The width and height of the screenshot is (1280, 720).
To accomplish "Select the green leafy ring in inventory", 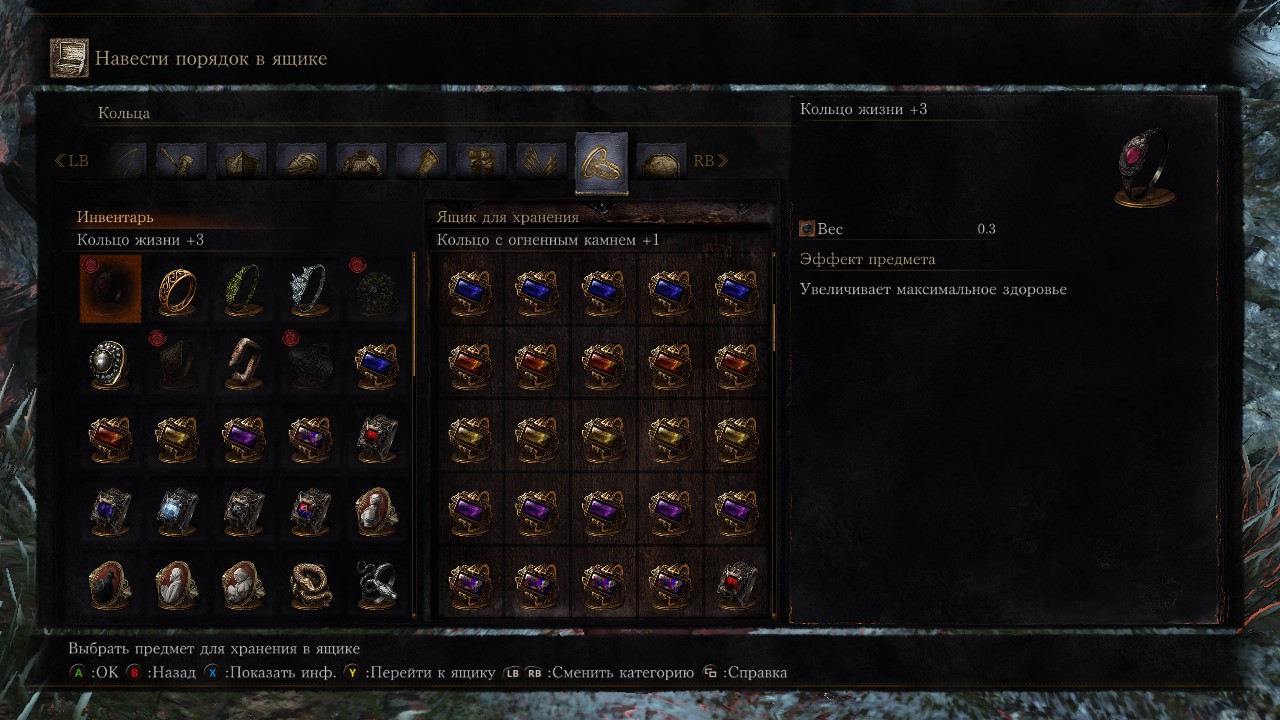I will [243, 289].
